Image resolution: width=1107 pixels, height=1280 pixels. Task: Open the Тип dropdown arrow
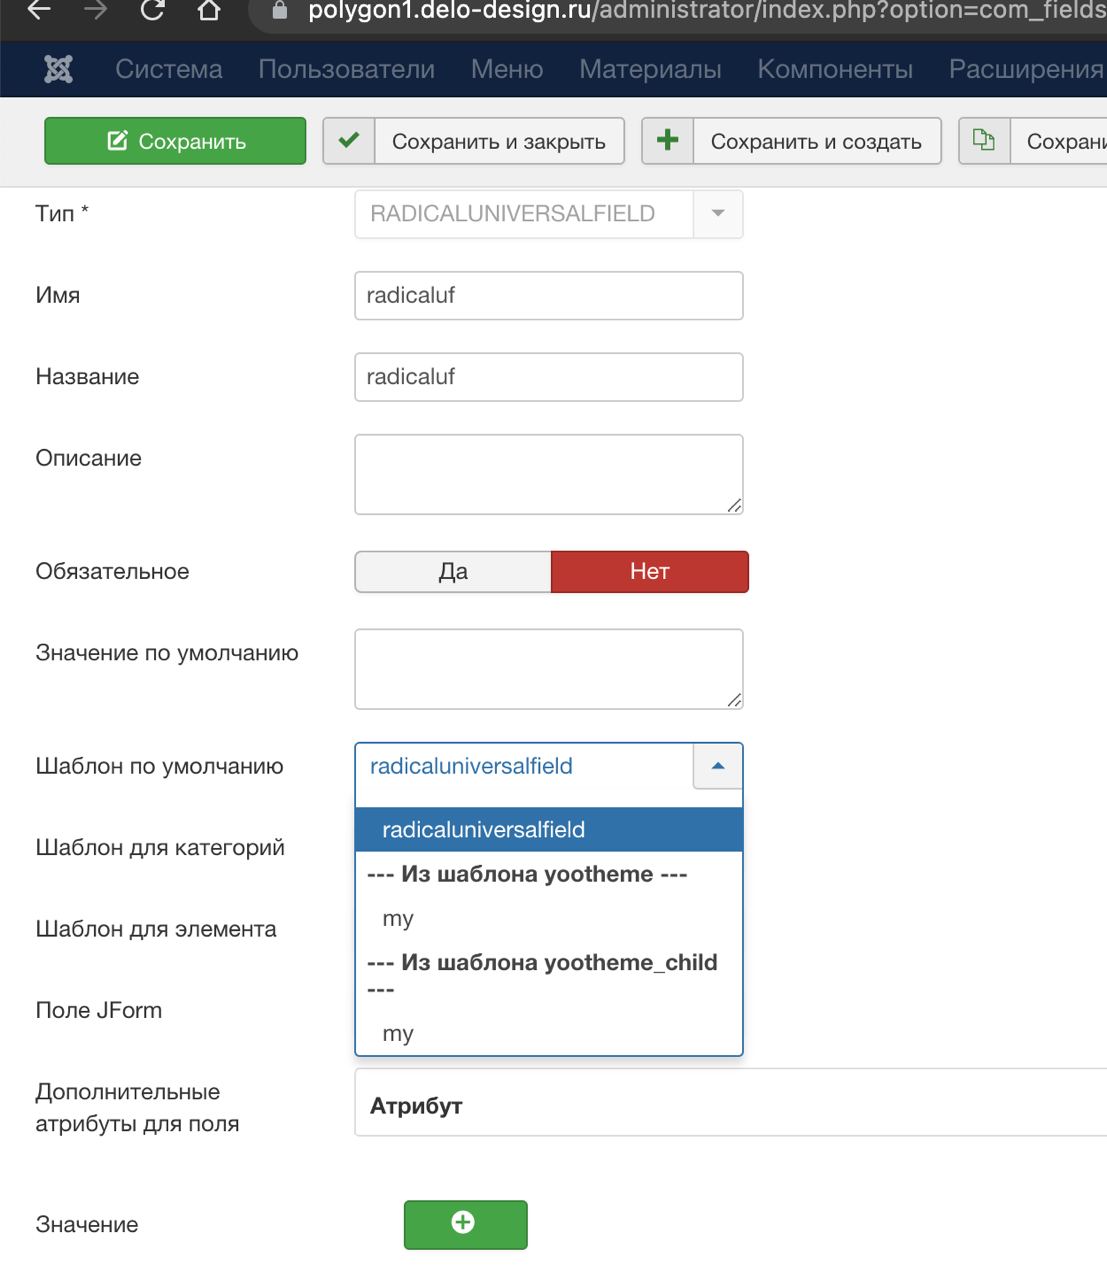717,213
